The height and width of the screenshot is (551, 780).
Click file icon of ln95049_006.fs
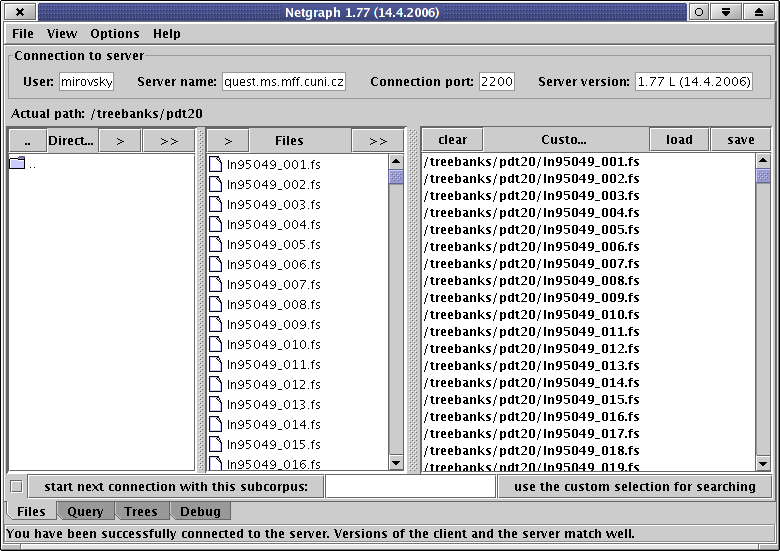click(215, 264)
